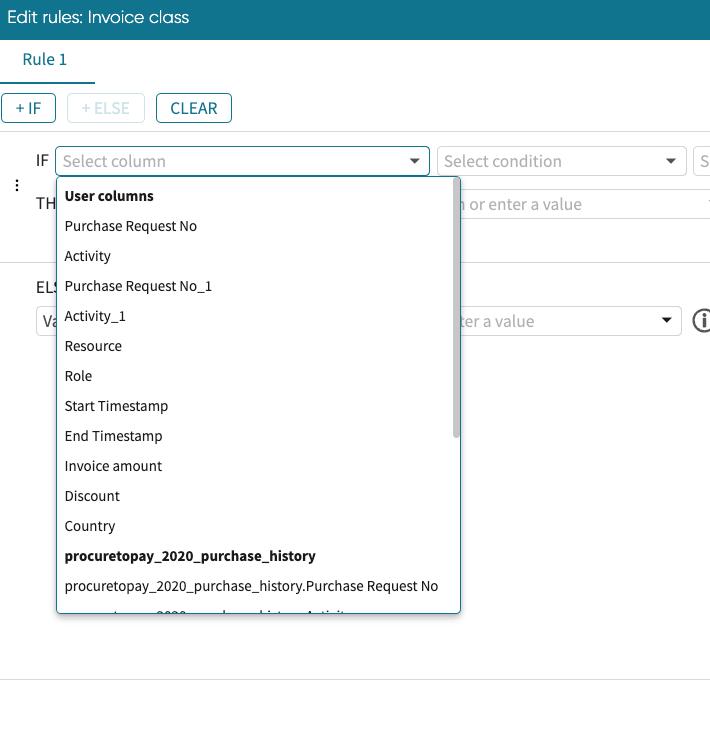
Task: Select Invoice amount column
Action: pos(113,466)
